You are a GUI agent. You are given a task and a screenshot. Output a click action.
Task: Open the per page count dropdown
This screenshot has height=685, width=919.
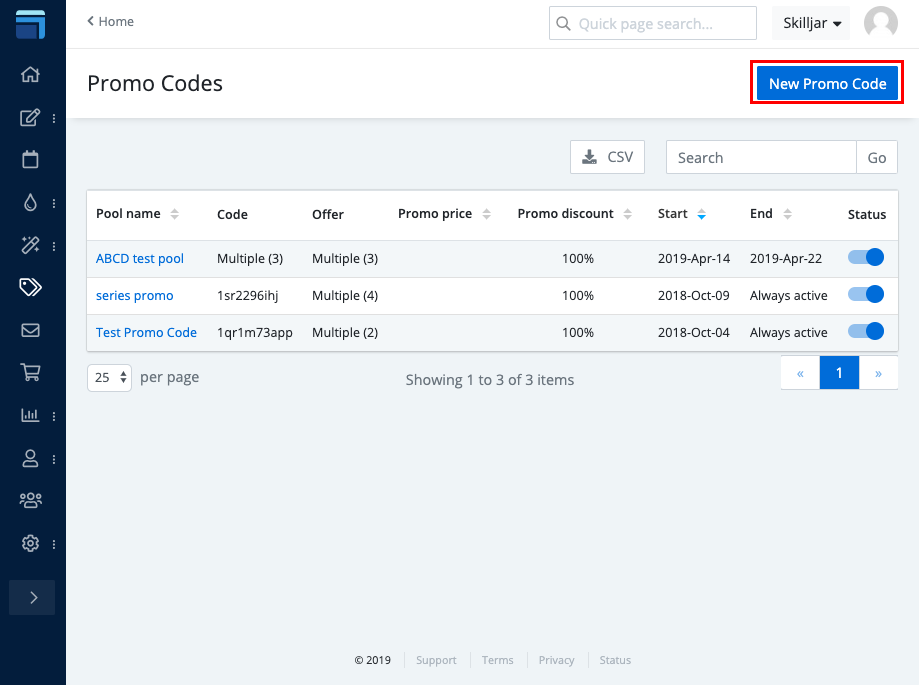pyautogui.click(x=109, y=378)
